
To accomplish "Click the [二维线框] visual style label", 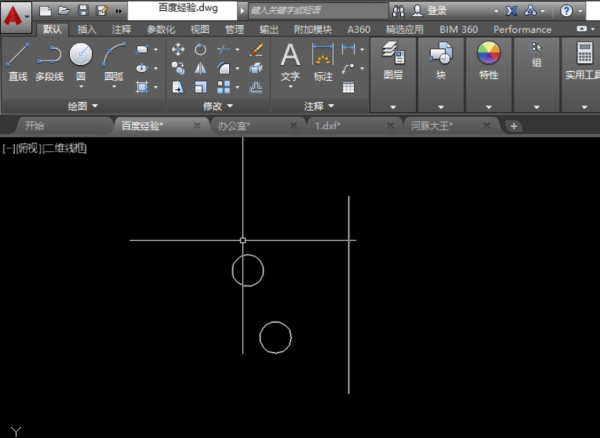I will click(x=65, y=148).
